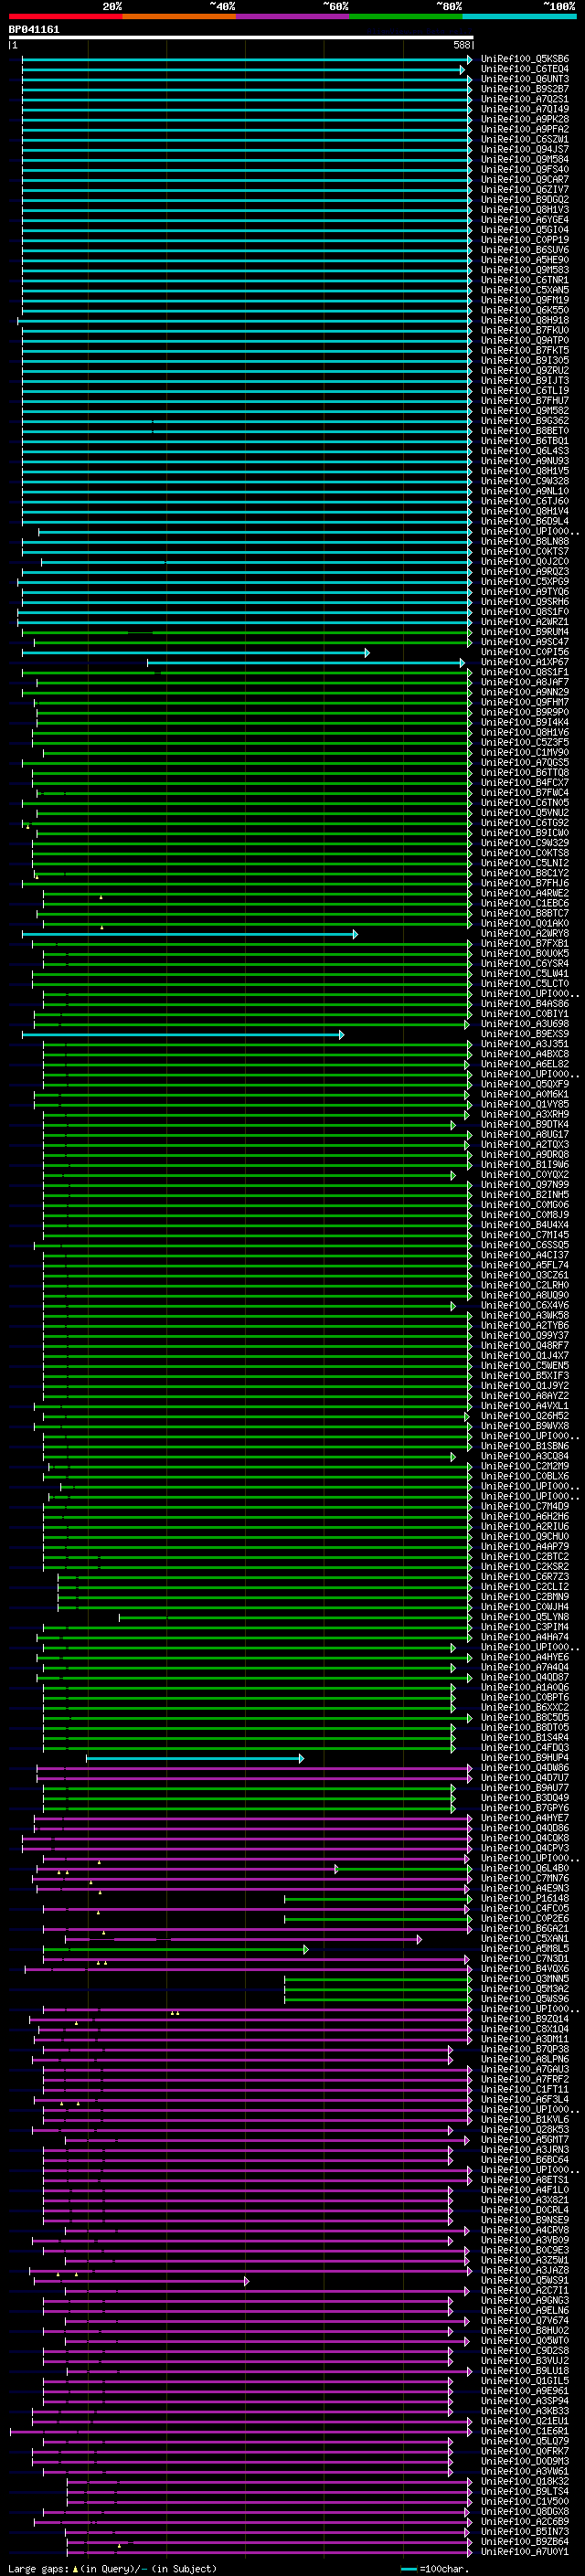
Task: Click the UniRef100_C1E6R1 label
Action: coord(525,2430)
